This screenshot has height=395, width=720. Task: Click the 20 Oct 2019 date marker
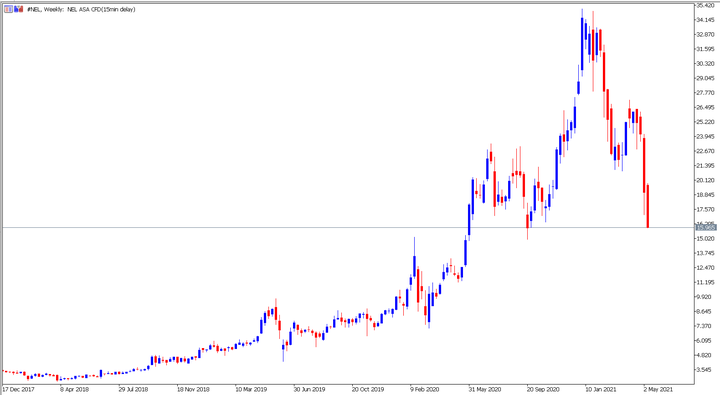coord(368,389)
